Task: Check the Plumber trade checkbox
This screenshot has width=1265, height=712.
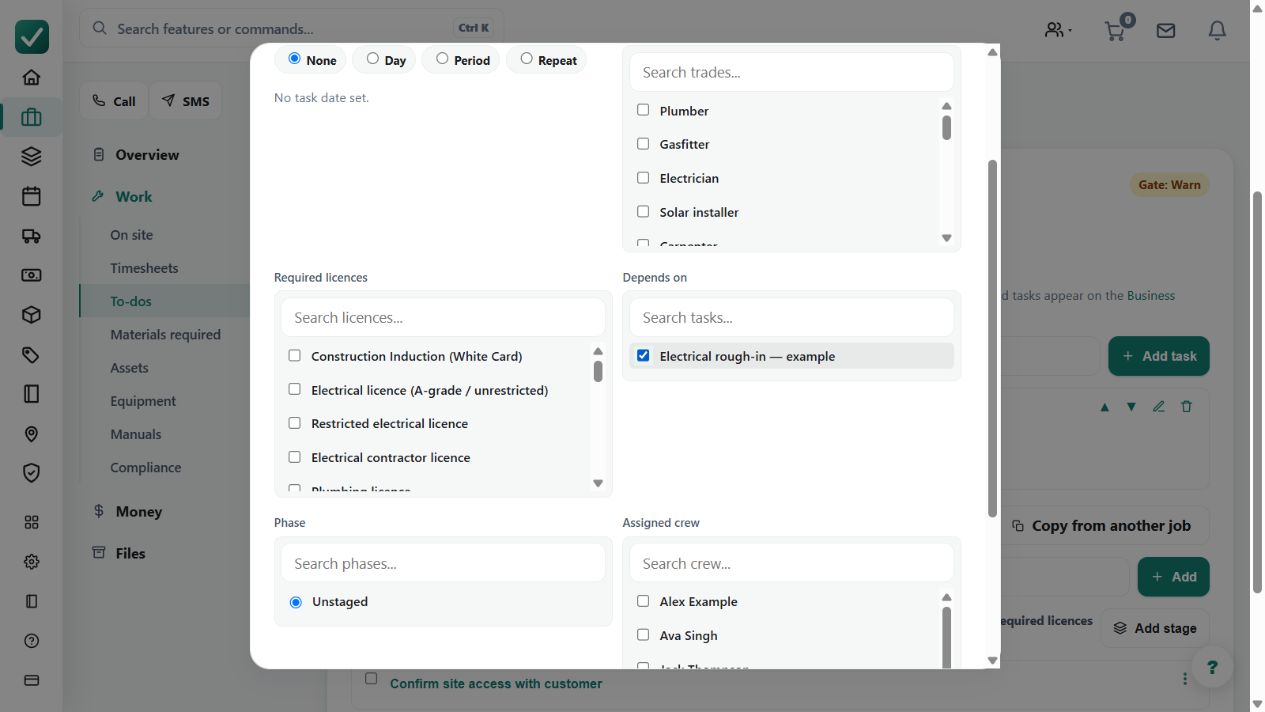Action: (643, 110)
